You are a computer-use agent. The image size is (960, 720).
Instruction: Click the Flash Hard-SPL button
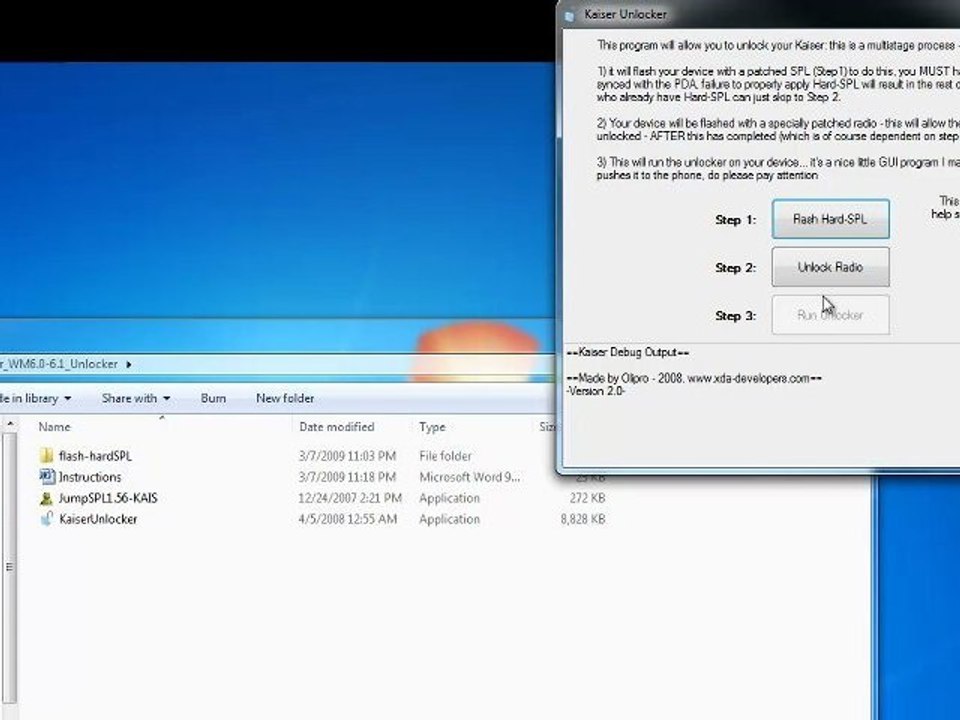830,219
